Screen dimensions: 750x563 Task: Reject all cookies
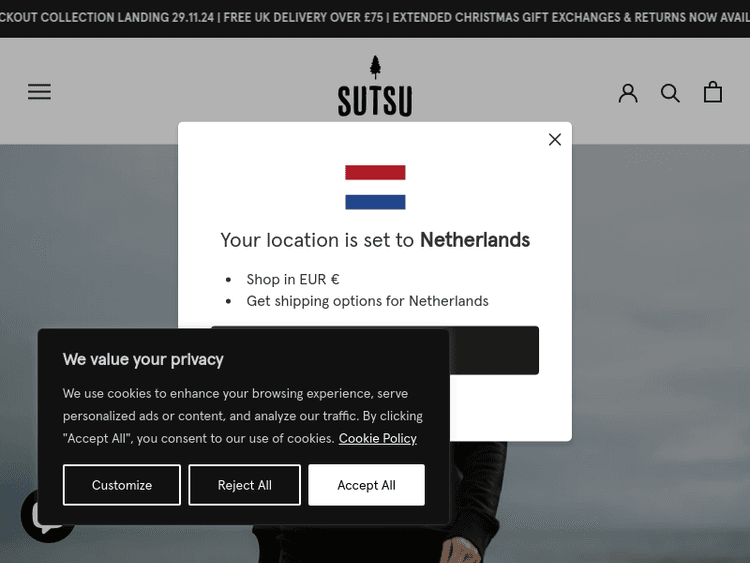tap(244, 485)
